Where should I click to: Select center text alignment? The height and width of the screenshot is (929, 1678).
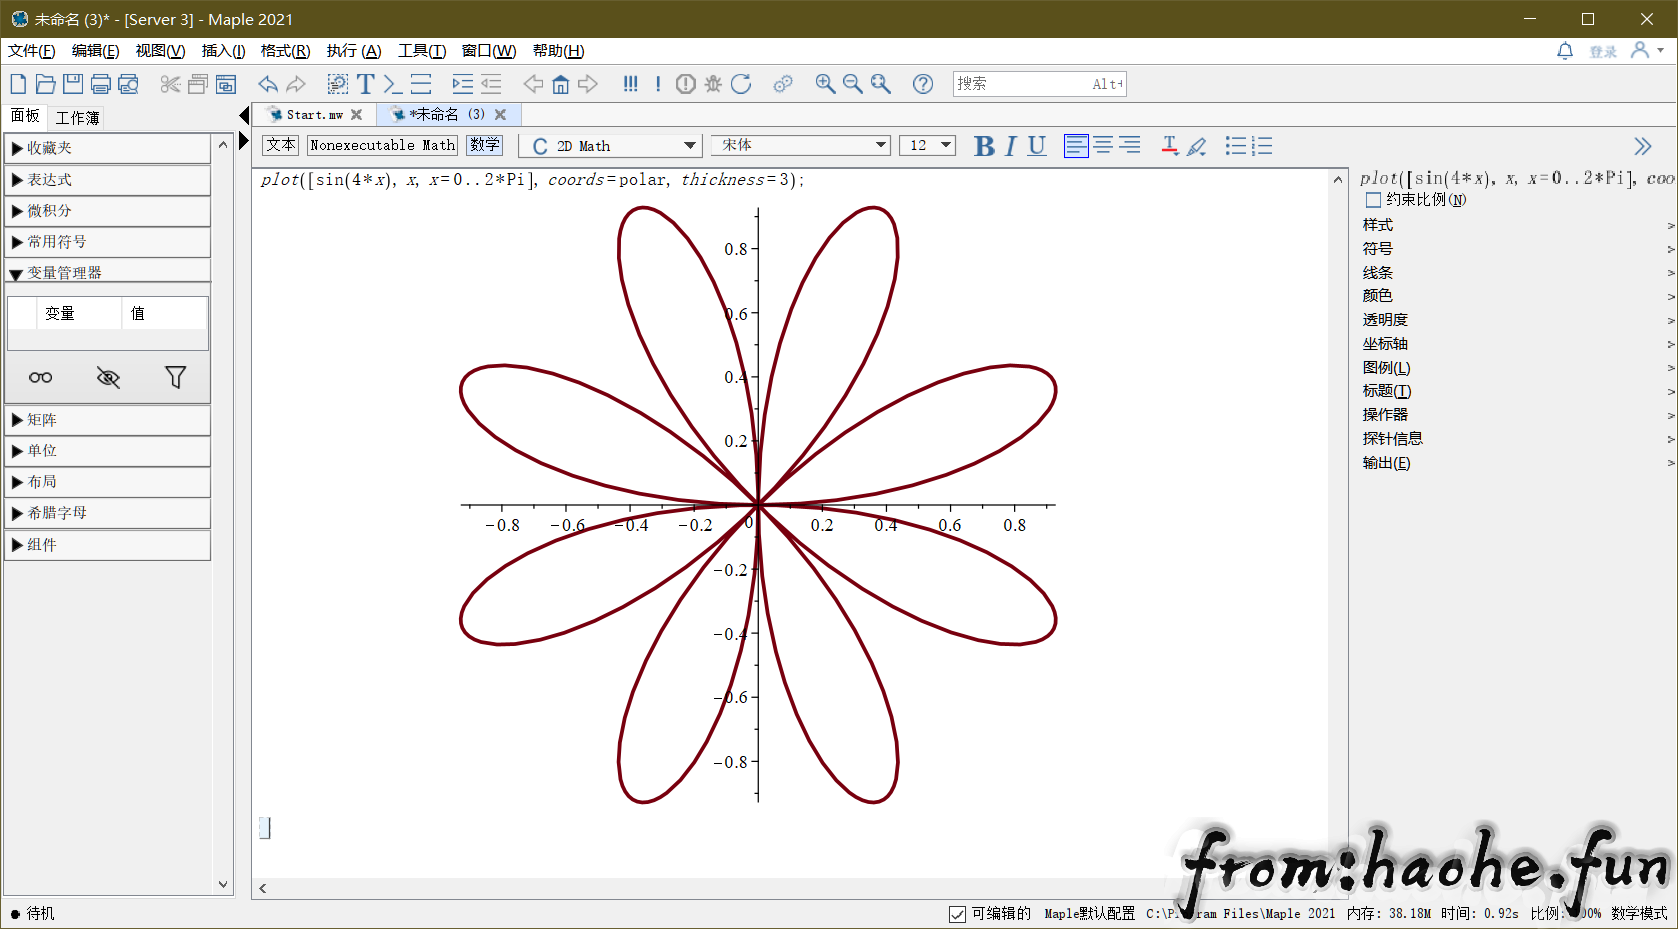(x=1103, y=146)
